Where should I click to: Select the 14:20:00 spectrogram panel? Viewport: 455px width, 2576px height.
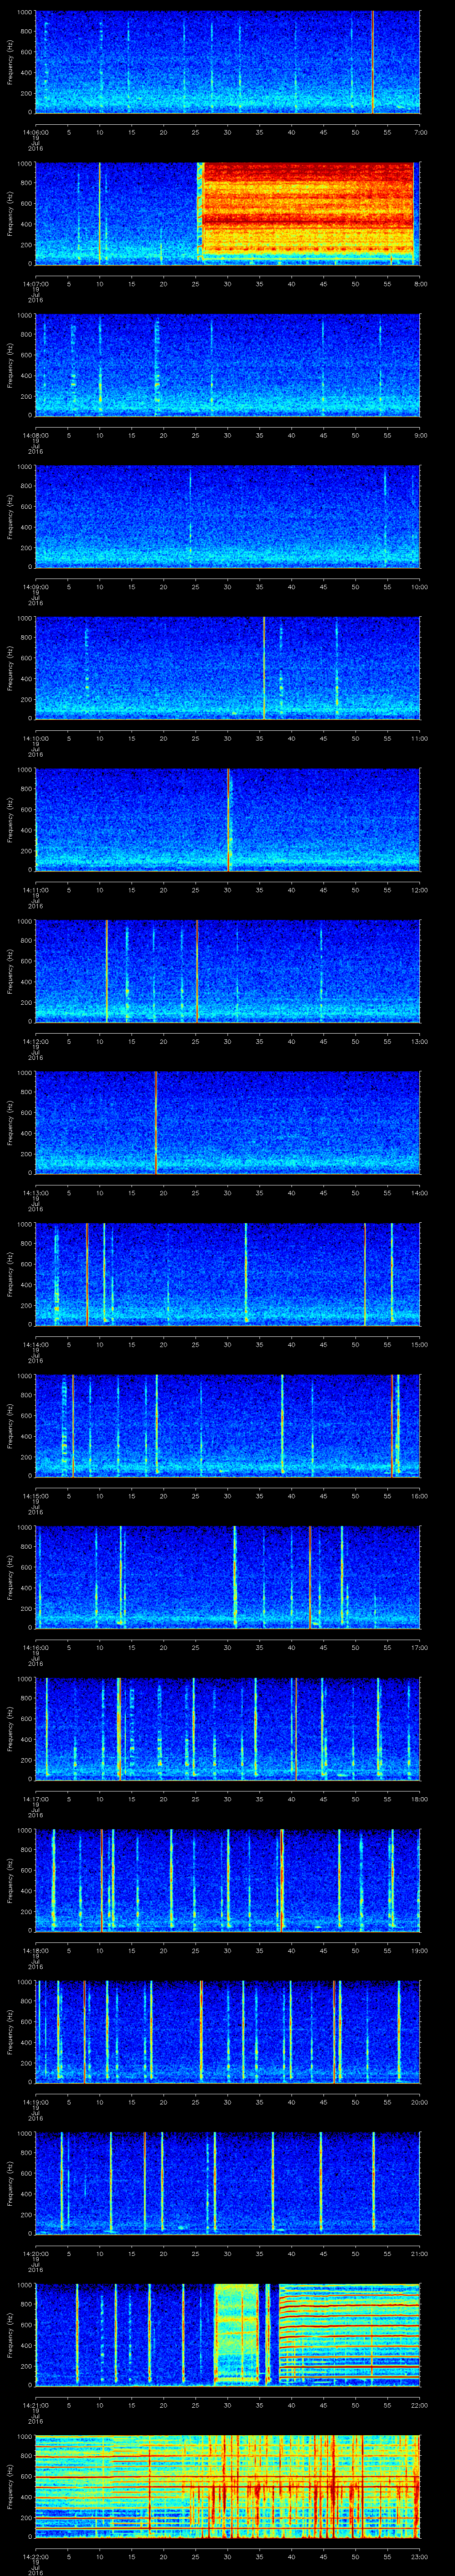228,2183
